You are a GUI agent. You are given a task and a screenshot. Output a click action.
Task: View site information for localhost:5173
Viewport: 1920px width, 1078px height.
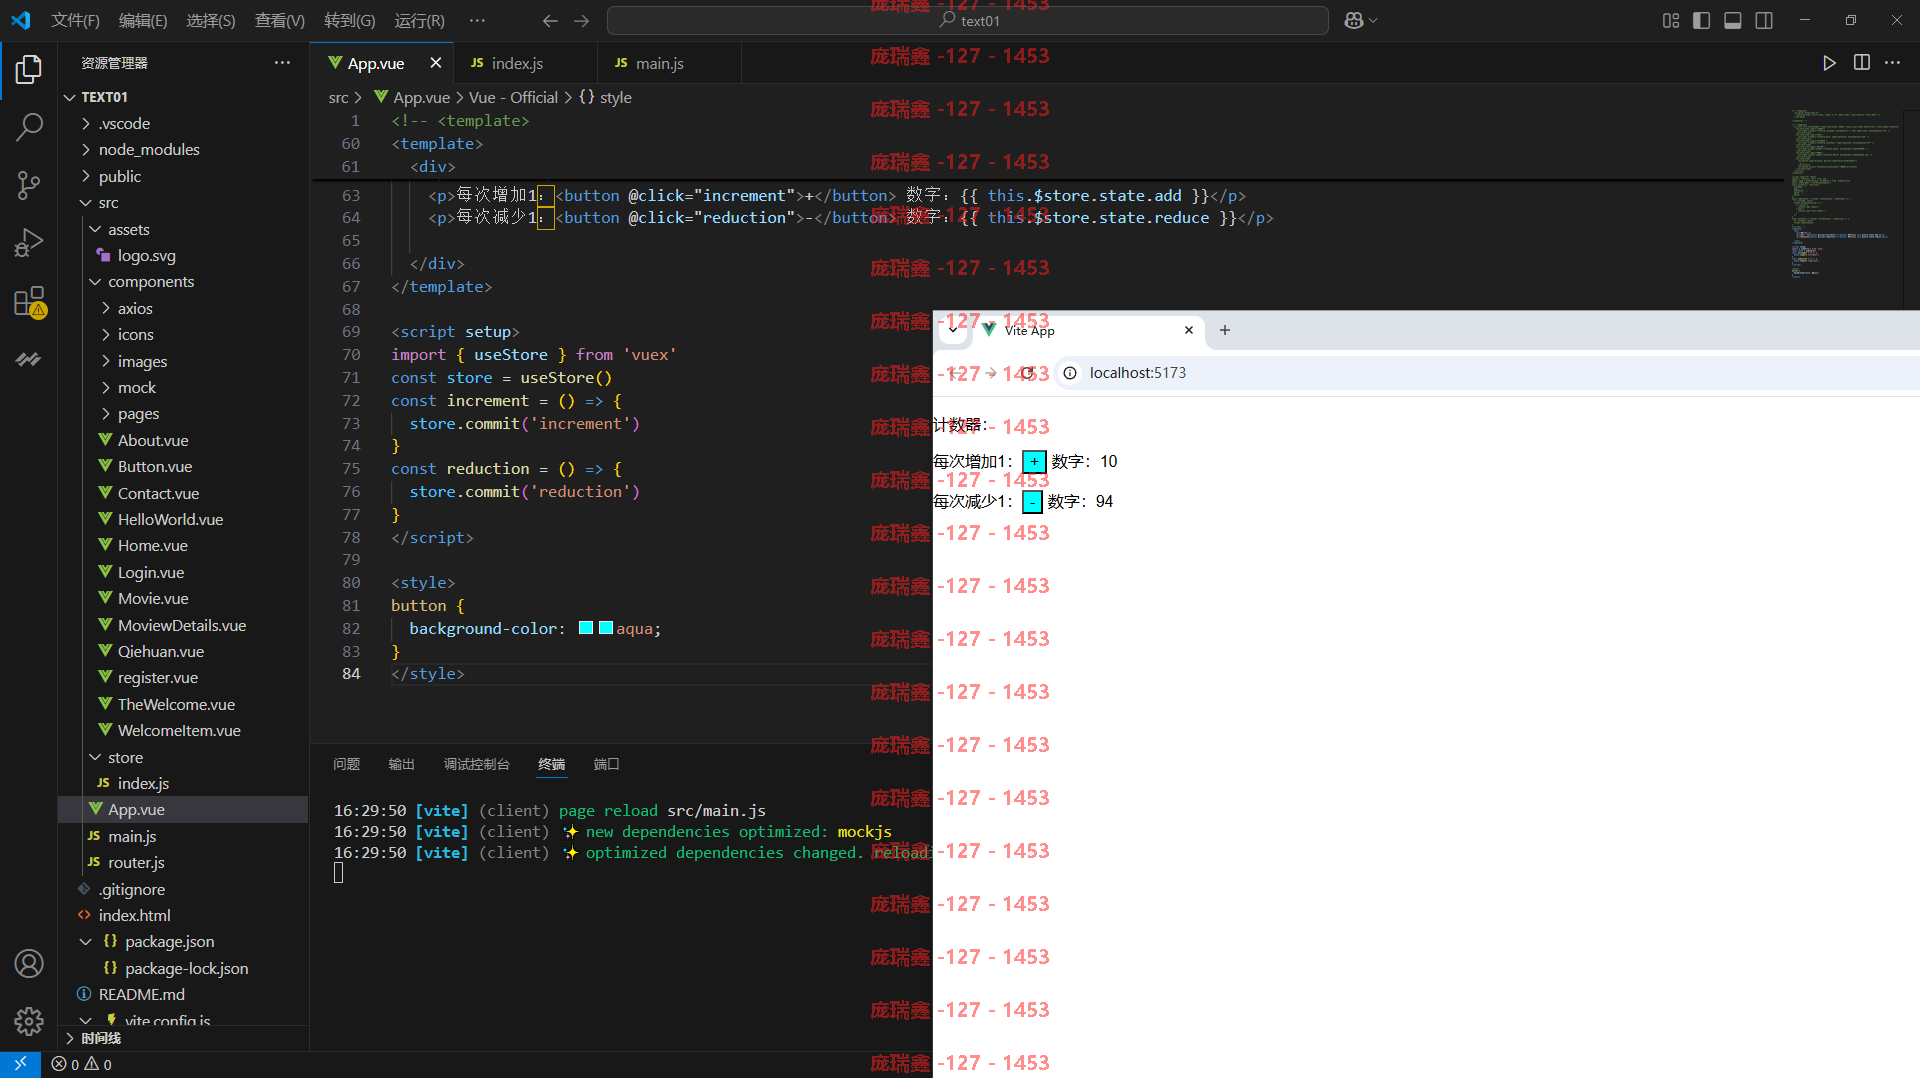pos(1070,373)
